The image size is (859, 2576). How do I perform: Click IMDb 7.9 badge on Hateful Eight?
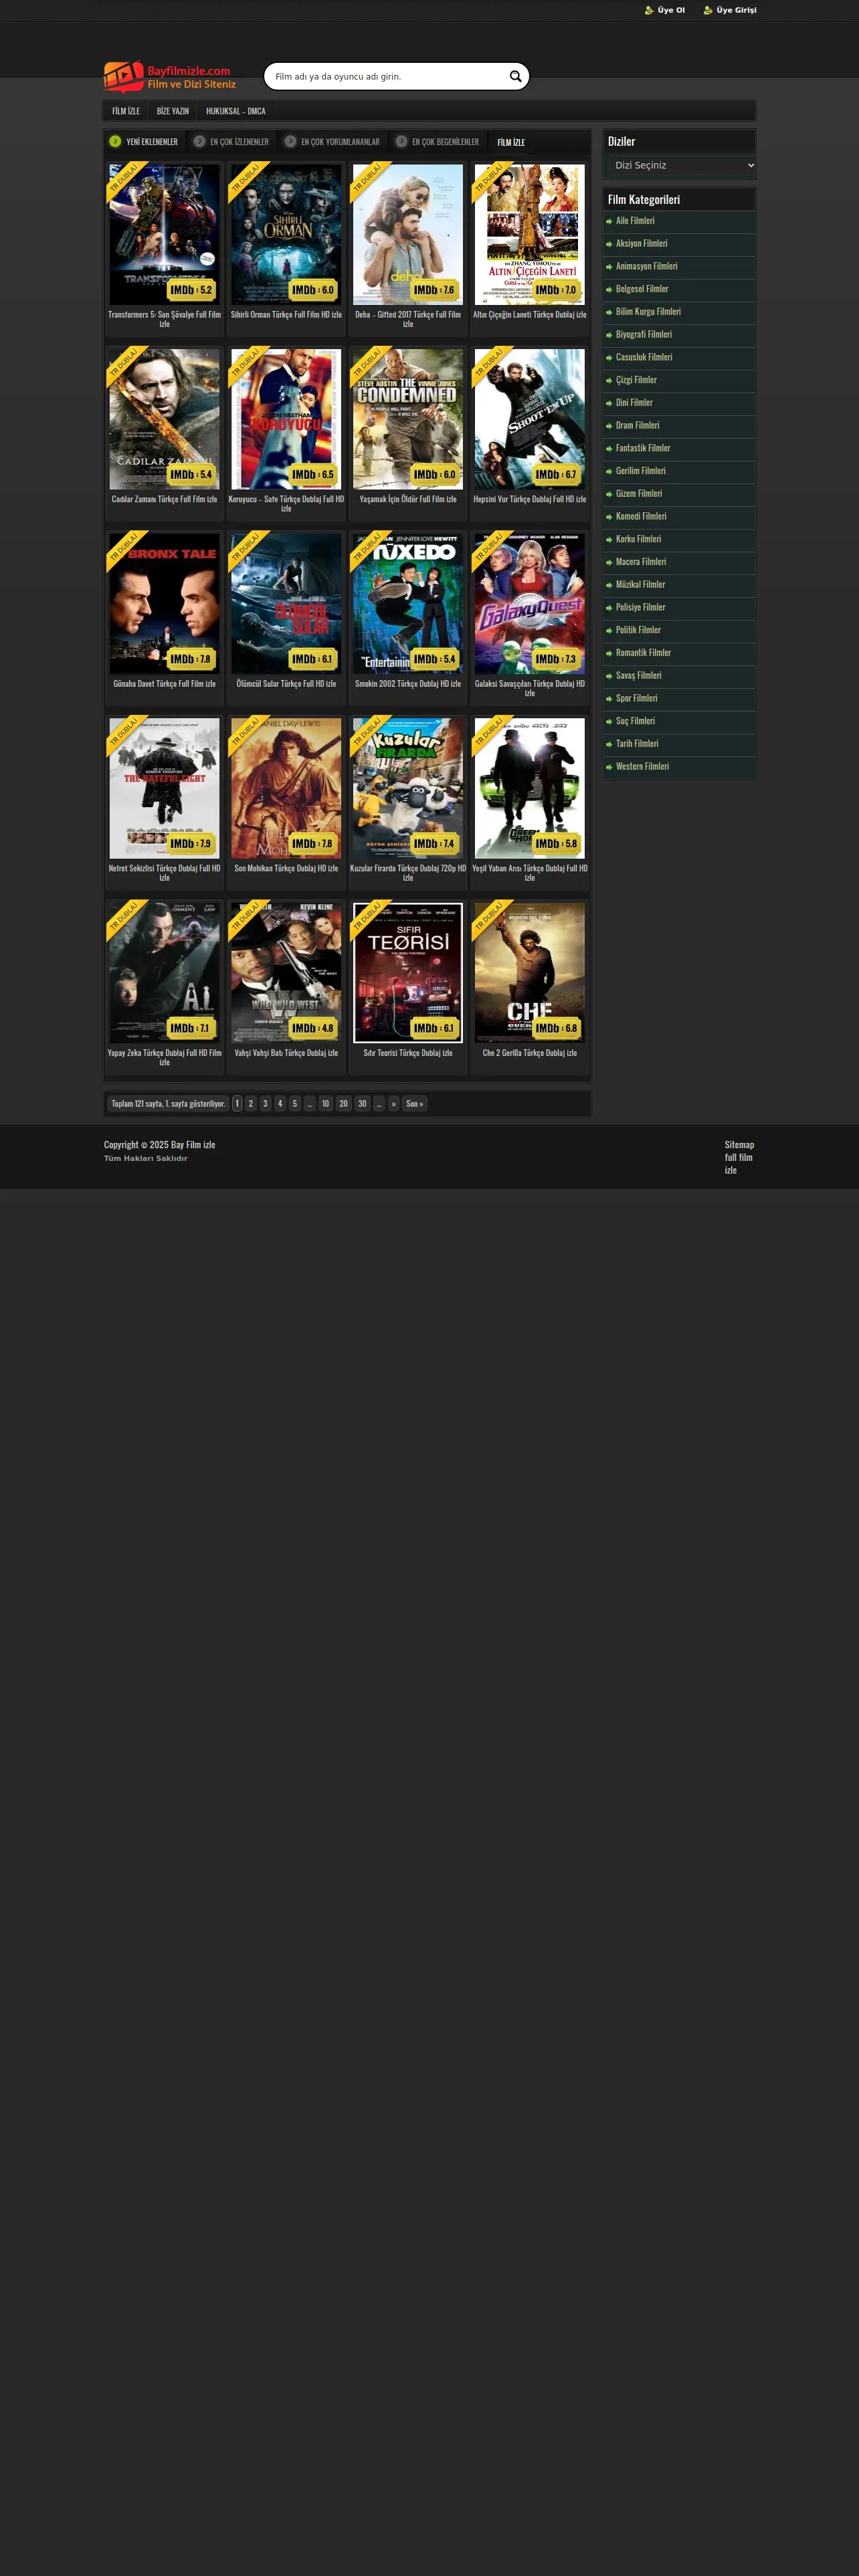(x=191, y=844)
